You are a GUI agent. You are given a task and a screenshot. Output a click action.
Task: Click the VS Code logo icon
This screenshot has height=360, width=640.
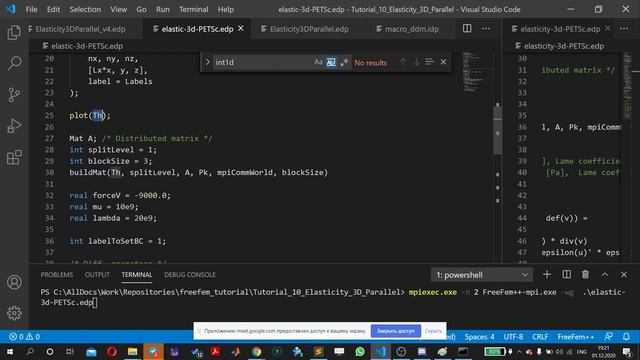point(10,9)
